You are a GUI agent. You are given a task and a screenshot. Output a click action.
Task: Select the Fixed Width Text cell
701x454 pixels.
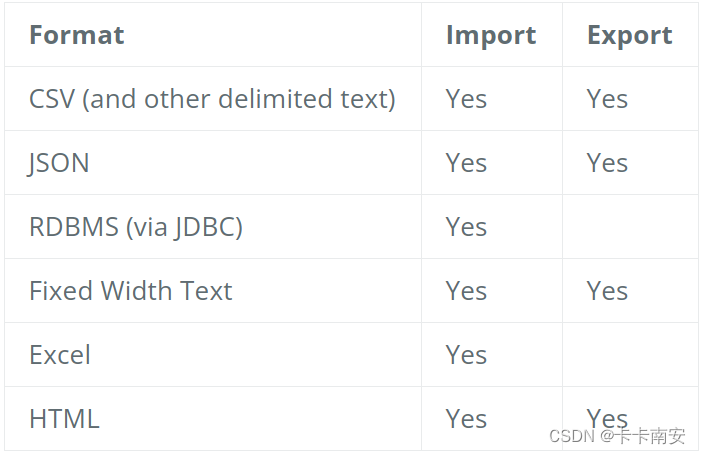point(130,291)
